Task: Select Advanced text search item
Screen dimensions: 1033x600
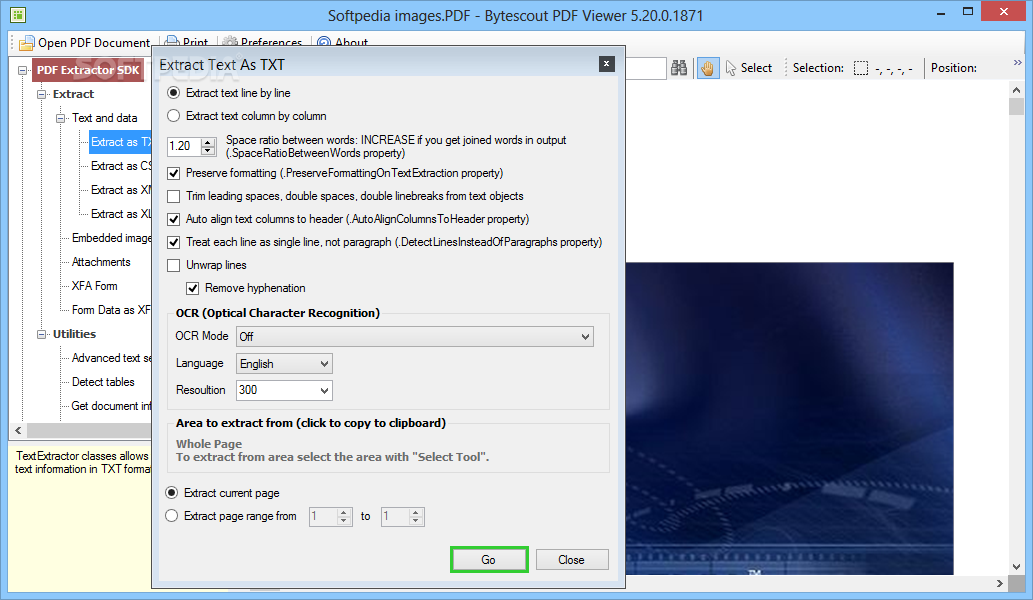Action: (111, 358)
